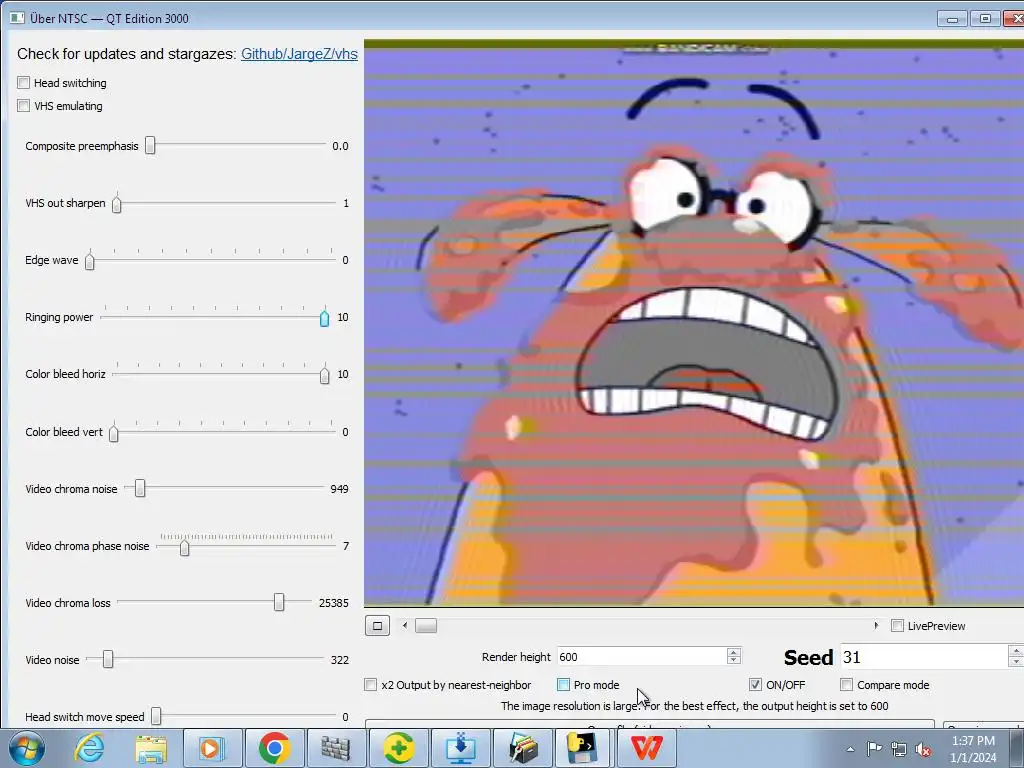Image resolution: width=1024 pixels, height=768 pixels.
Task: Click the Video noise slider handle
Action: 108,660
